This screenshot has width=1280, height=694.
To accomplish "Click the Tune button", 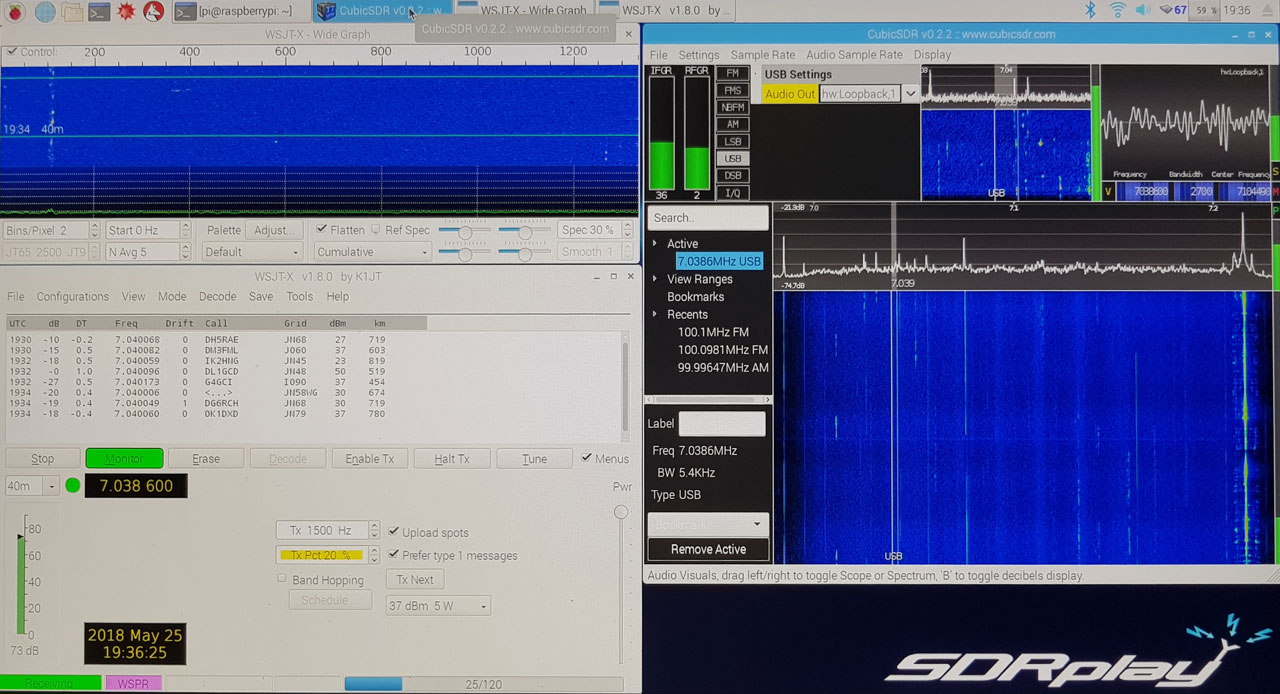I will pyautogui.click(x=534, y=459).
